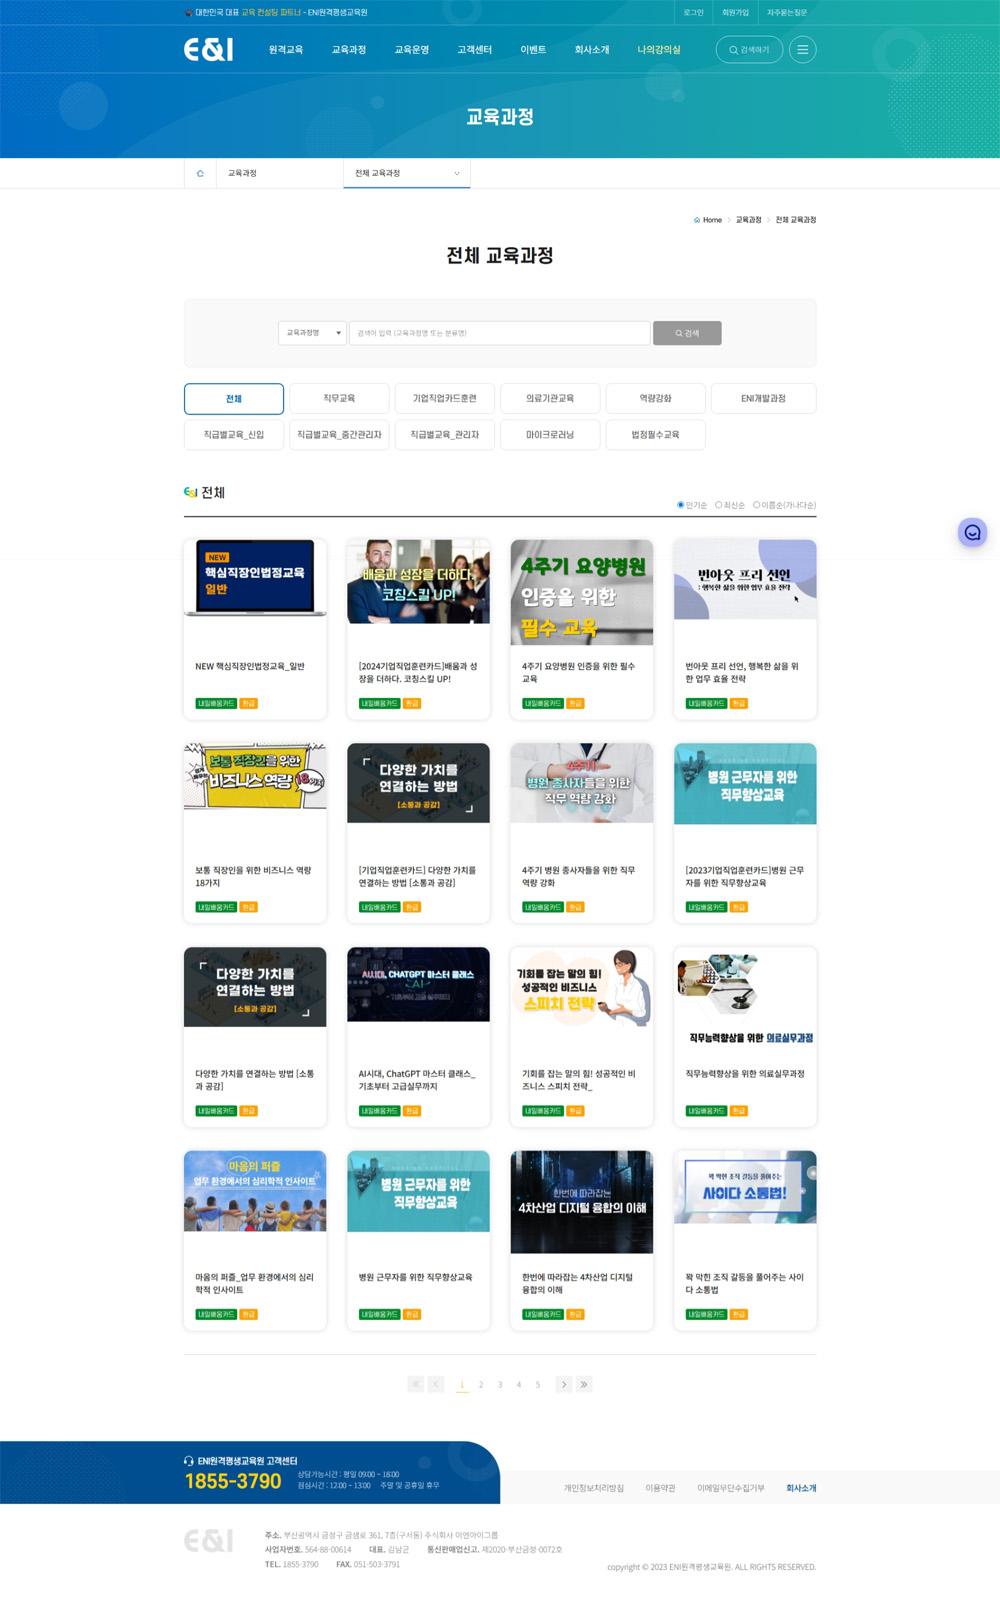Click the gray E&I logo in the footer
This screenshot has width=1000, height=1598.
(x=208, y=1540)
